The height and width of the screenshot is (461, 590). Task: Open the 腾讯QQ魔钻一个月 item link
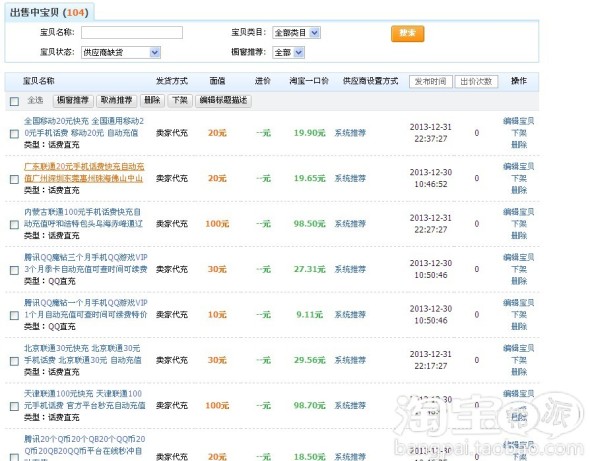point(86,309)
